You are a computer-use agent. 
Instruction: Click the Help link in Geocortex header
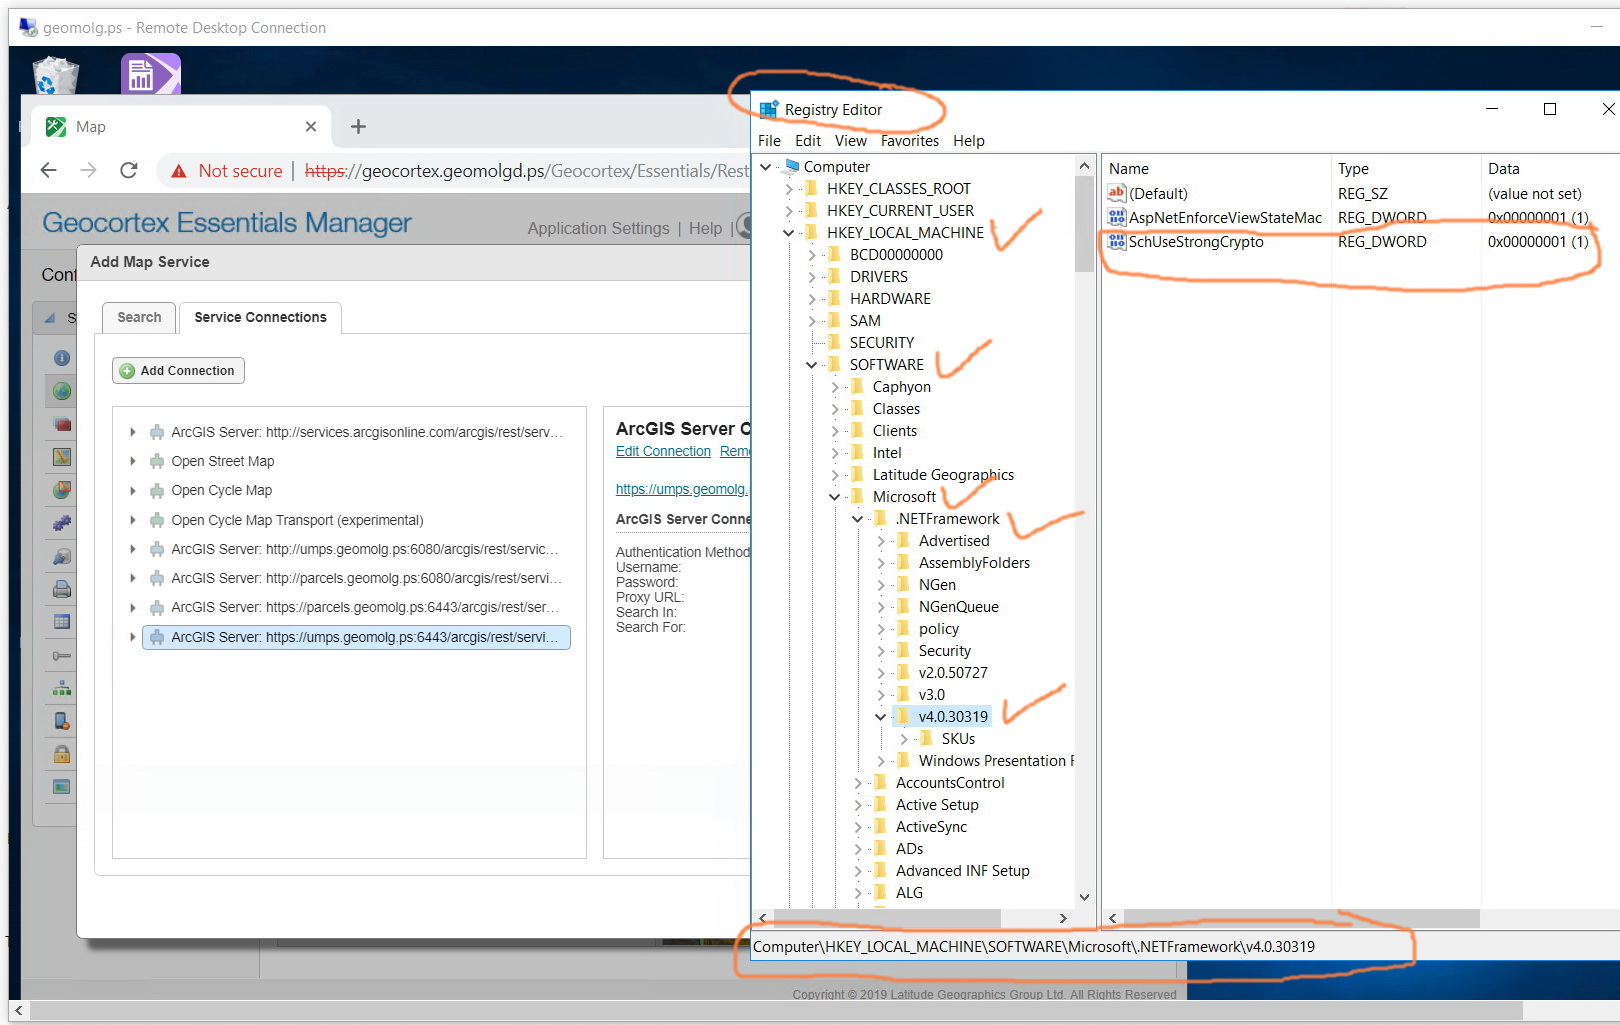click(x=705, y=228)
